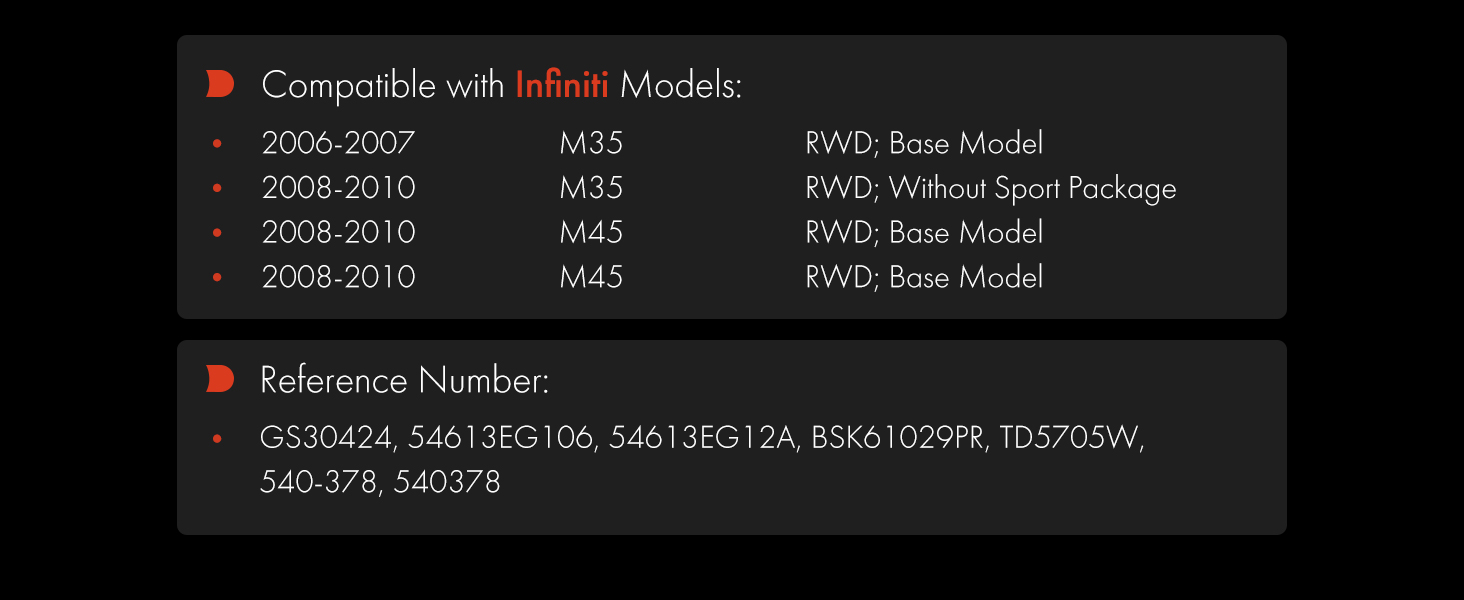Image resolution: width=1464 pixels, height=600 pixels.
Task: Select 'RWD; Without Sport Package' text
Action: [991, 188]
